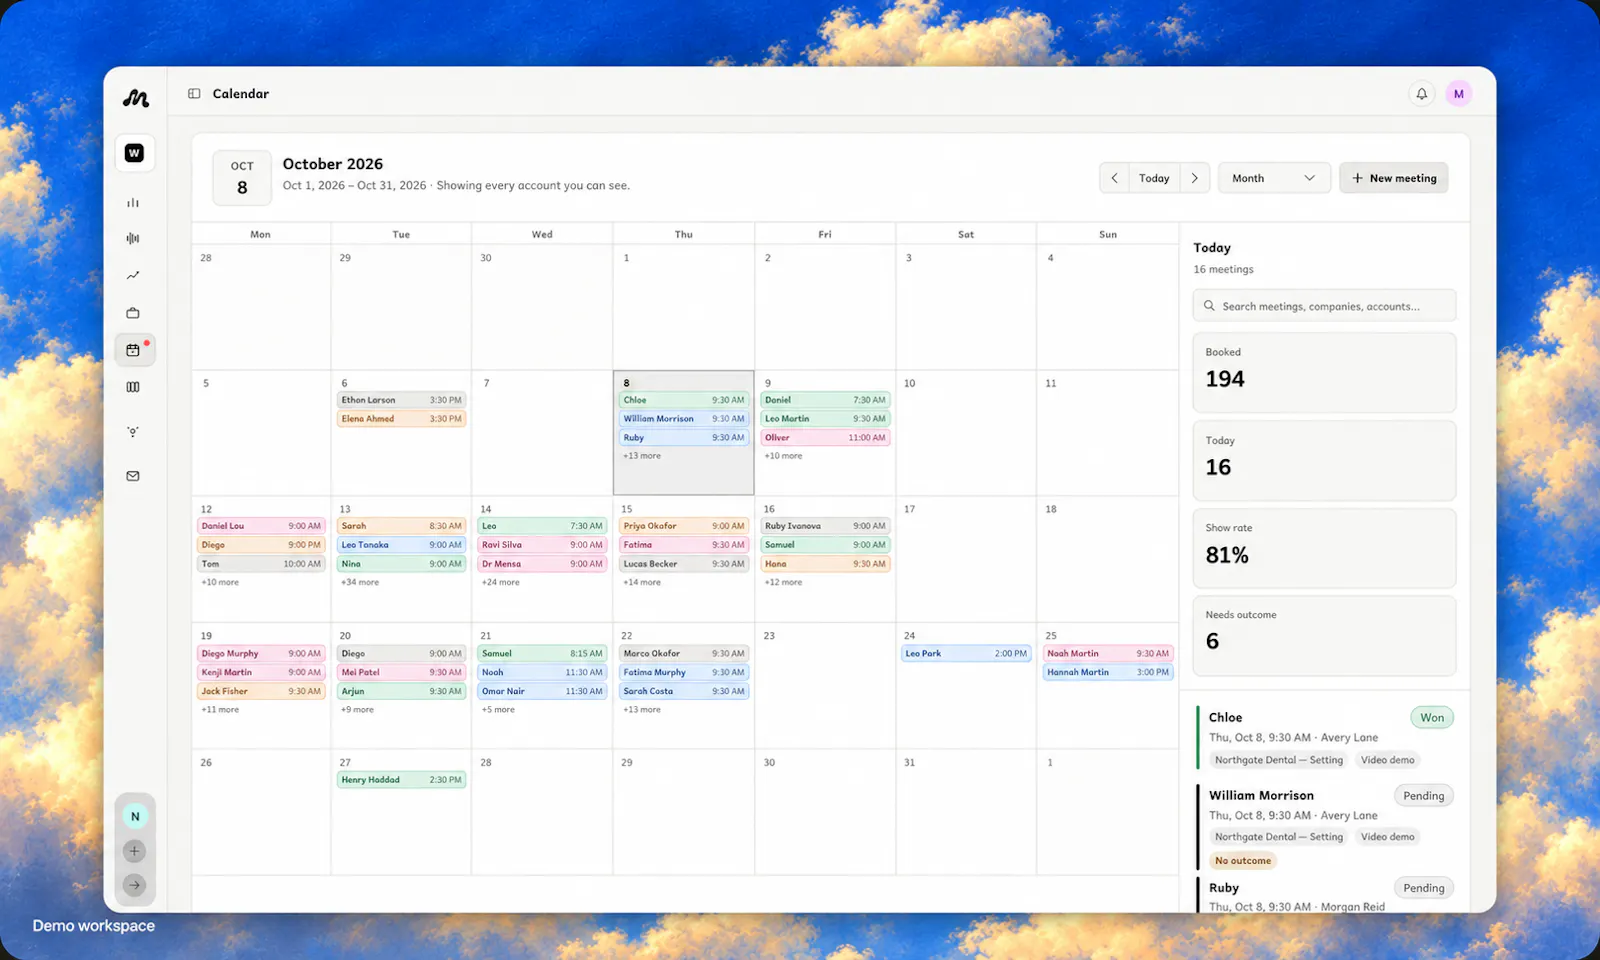Open the Hannah Martin 3:00 PM event
The image size is (1600, 960).
tap(1108, 673)
